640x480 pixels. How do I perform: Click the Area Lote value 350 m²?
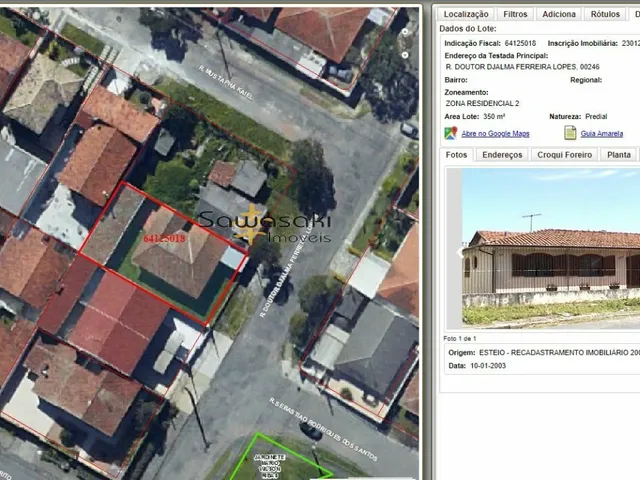494,117
